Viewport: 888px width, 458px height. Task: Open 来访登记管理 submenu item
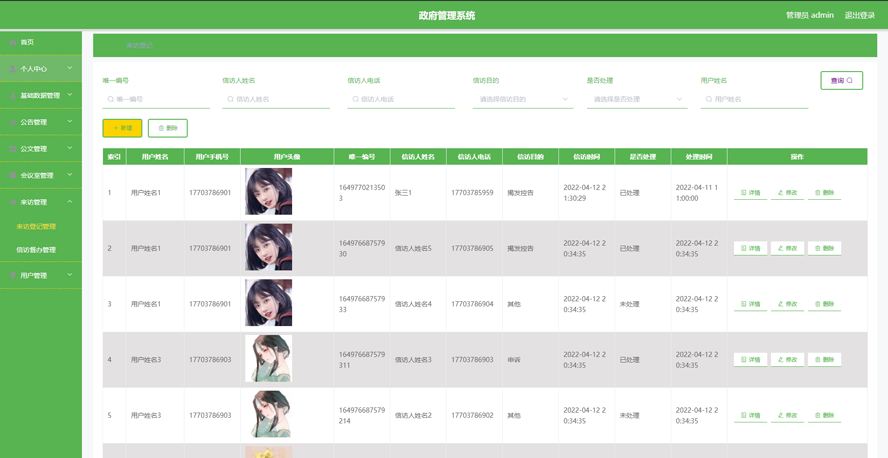tap(36, 226)
